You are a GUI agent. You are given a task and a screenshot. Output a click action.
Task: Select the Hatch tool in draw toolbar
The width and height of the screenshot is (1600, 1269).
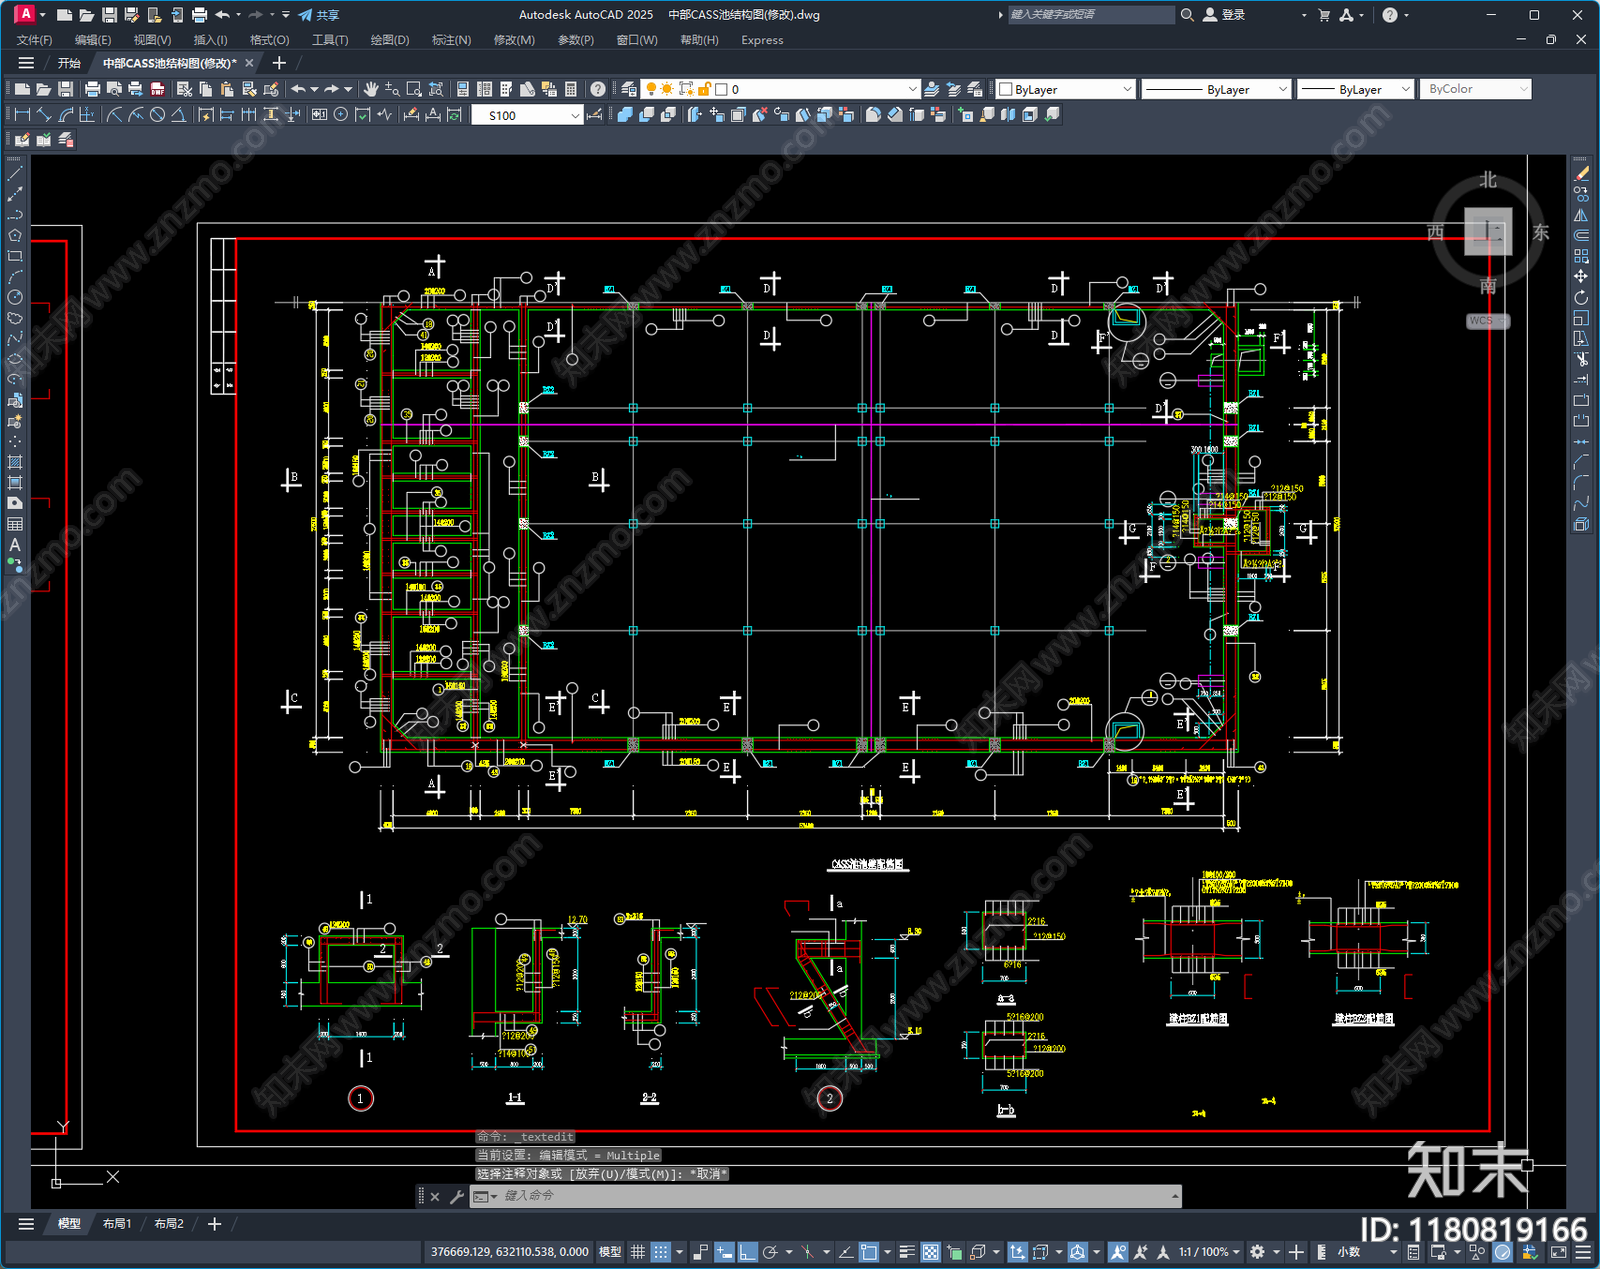click(x=15, y=462)
